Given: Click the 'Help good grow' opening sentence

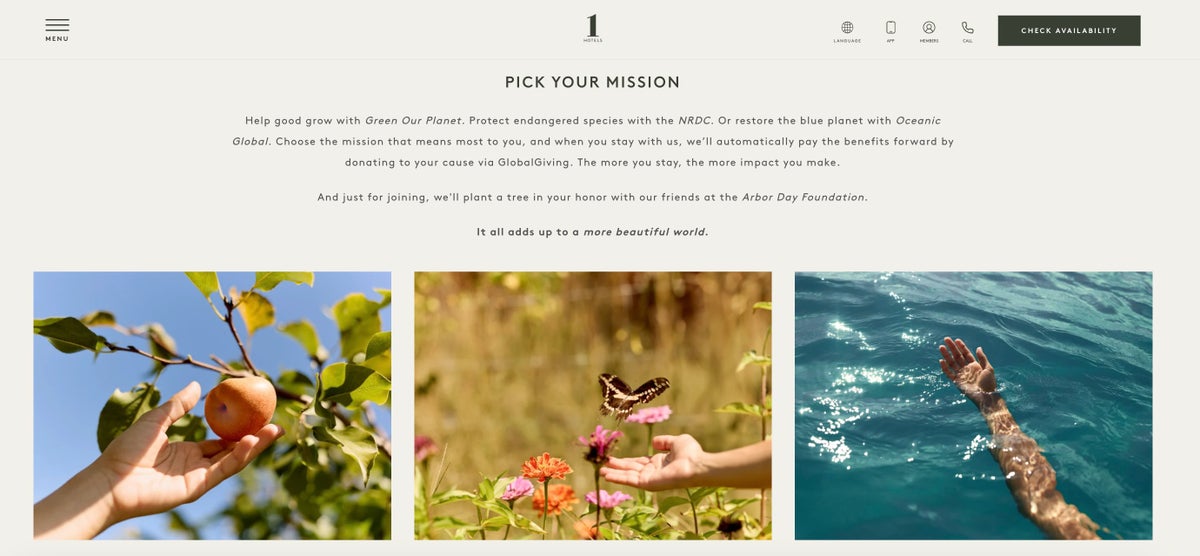Looking at the screenshot, I should (x=354, y=120).
